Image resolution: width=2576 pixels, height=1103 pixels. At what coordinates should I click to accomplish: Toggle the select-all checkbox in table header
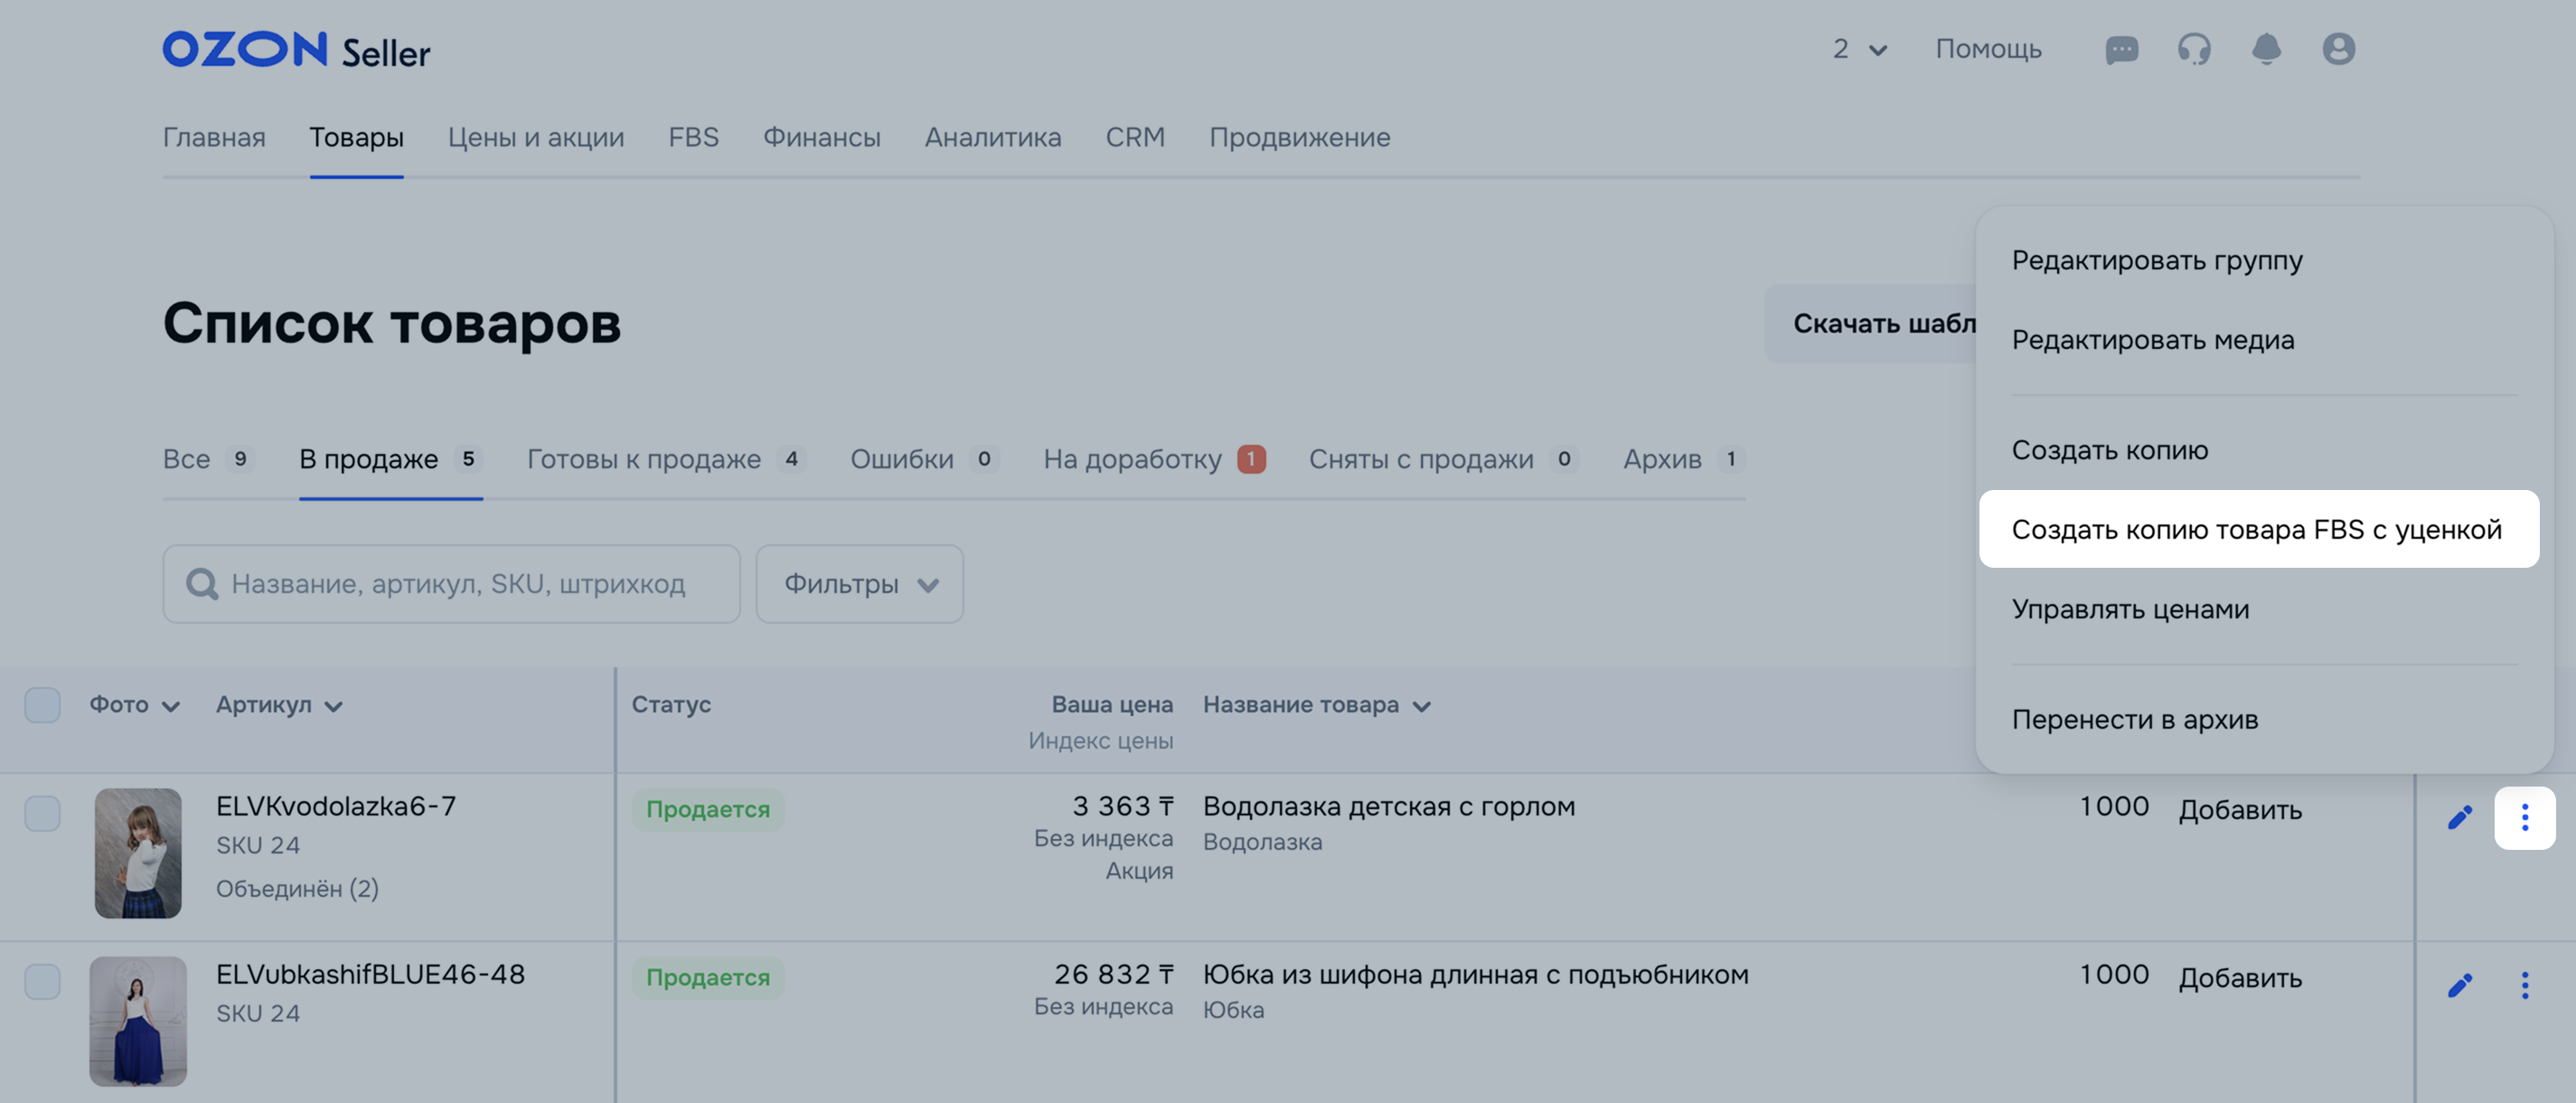coord(42,704)
